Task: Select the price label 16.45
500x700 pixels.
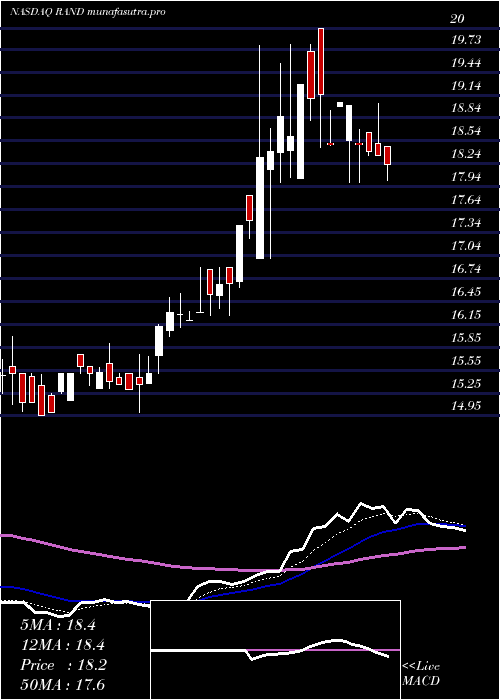Action: (467, 292)
